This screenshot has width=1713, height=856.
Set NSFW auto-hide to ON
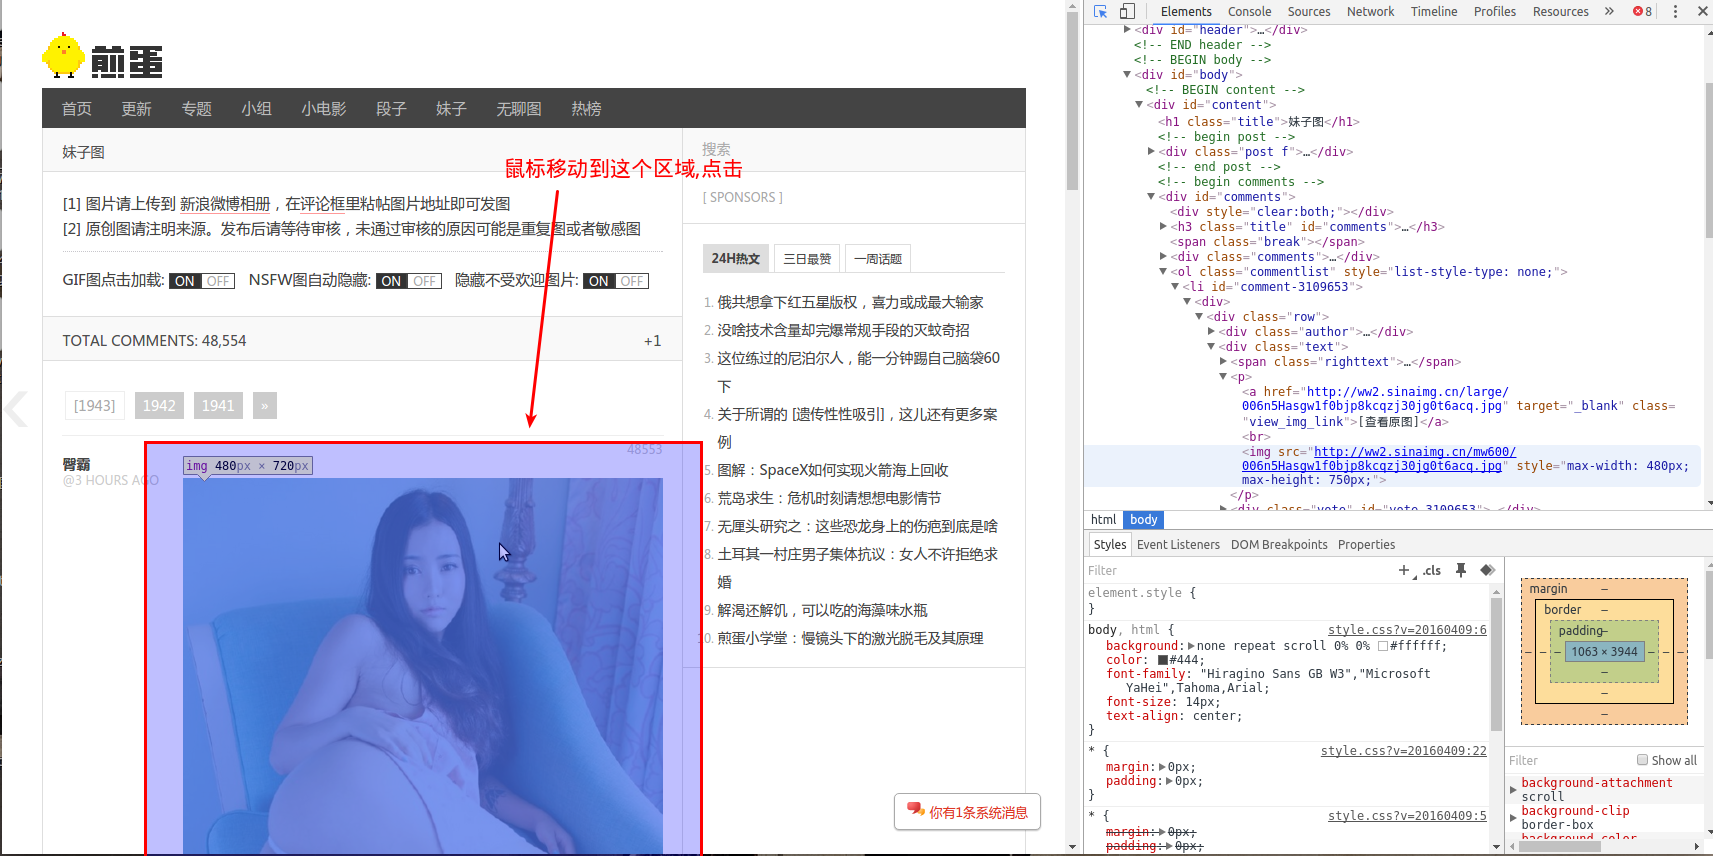391,281
